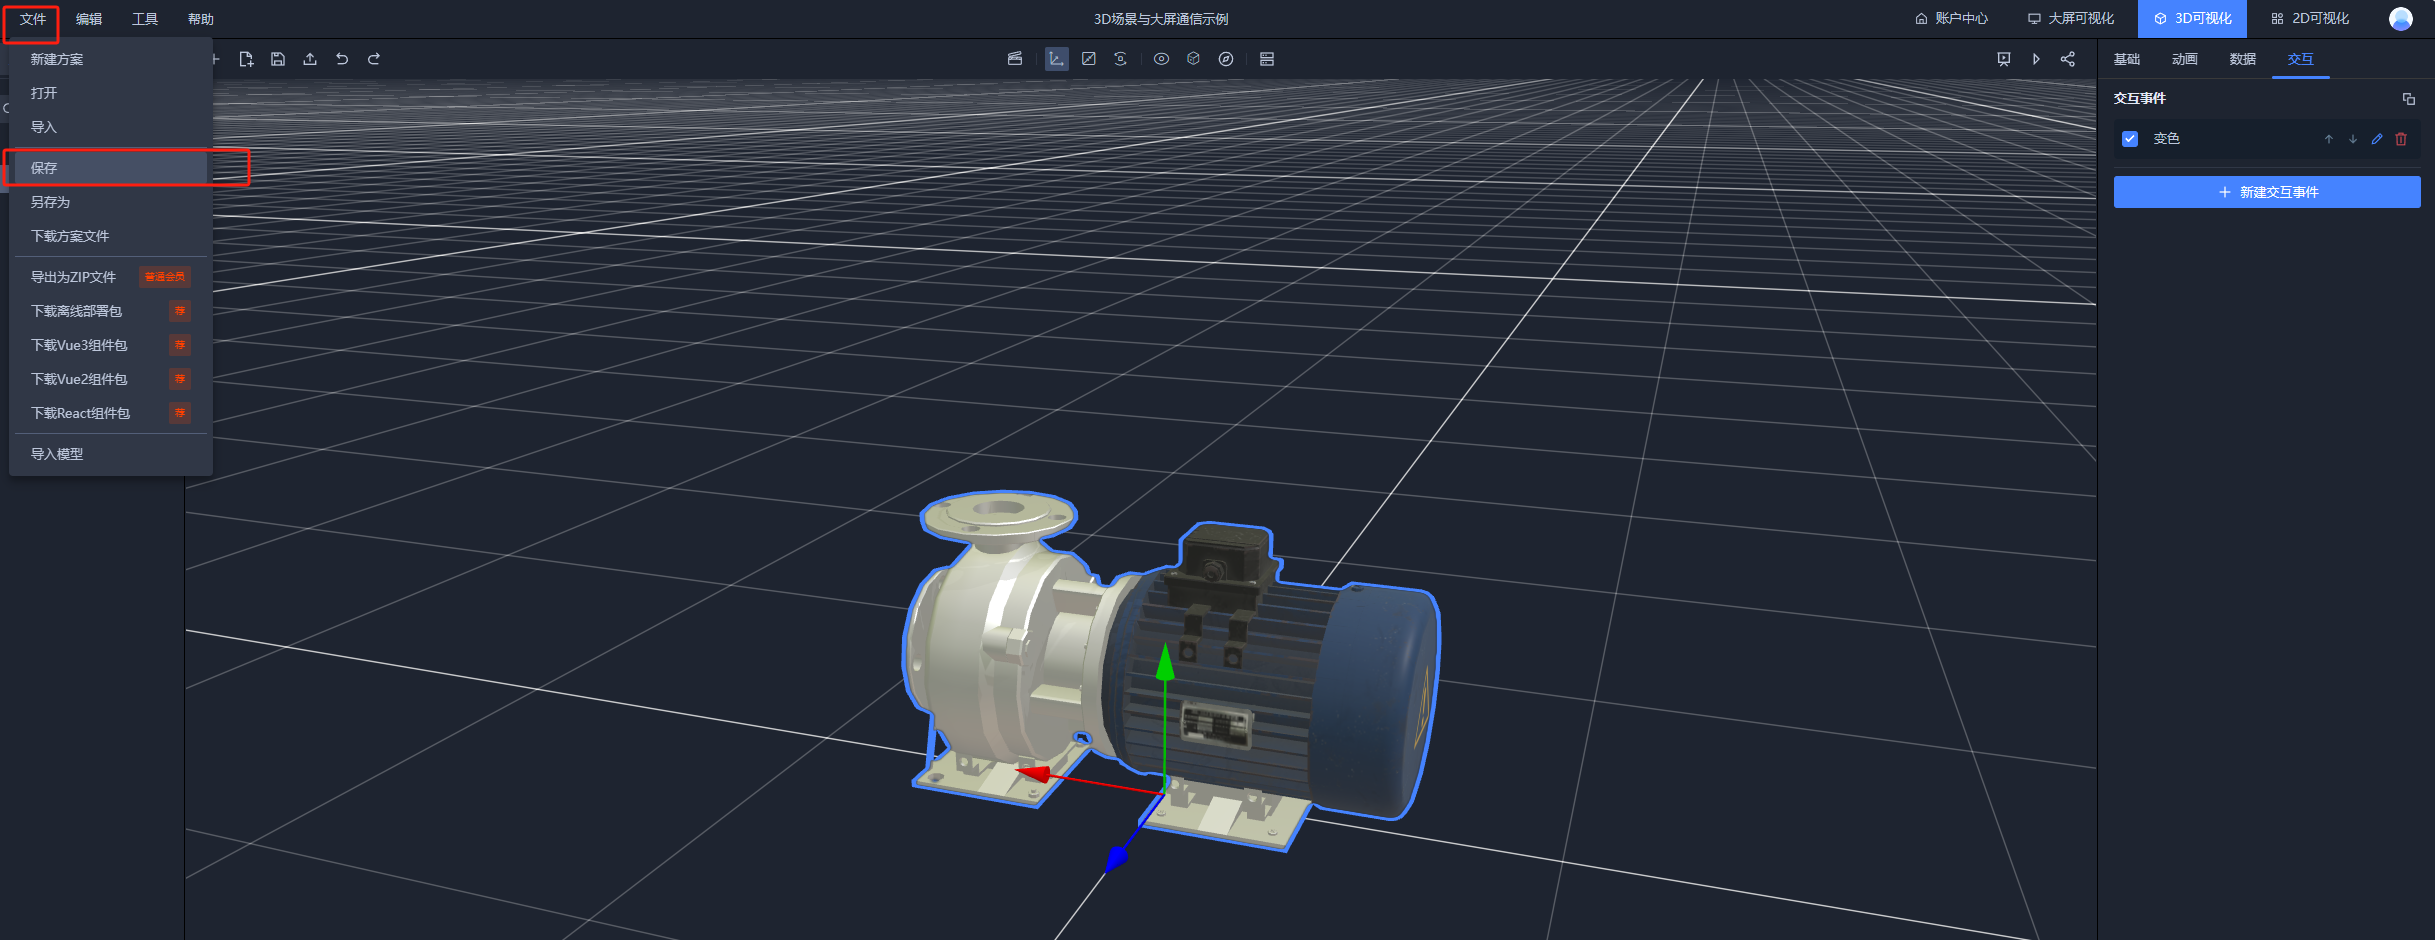Uncheck the 变色 event checkbox

point(2130,139)
